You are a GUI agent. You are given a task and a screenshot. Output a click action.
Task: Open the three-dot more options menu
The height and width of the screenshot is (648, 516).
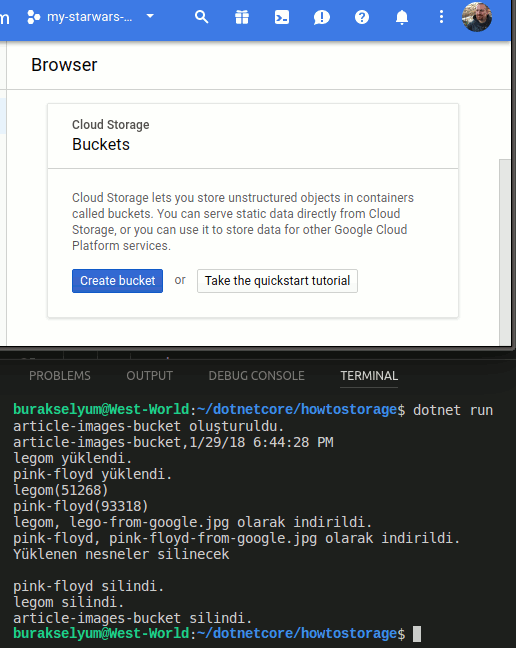[x=441, y=17]
